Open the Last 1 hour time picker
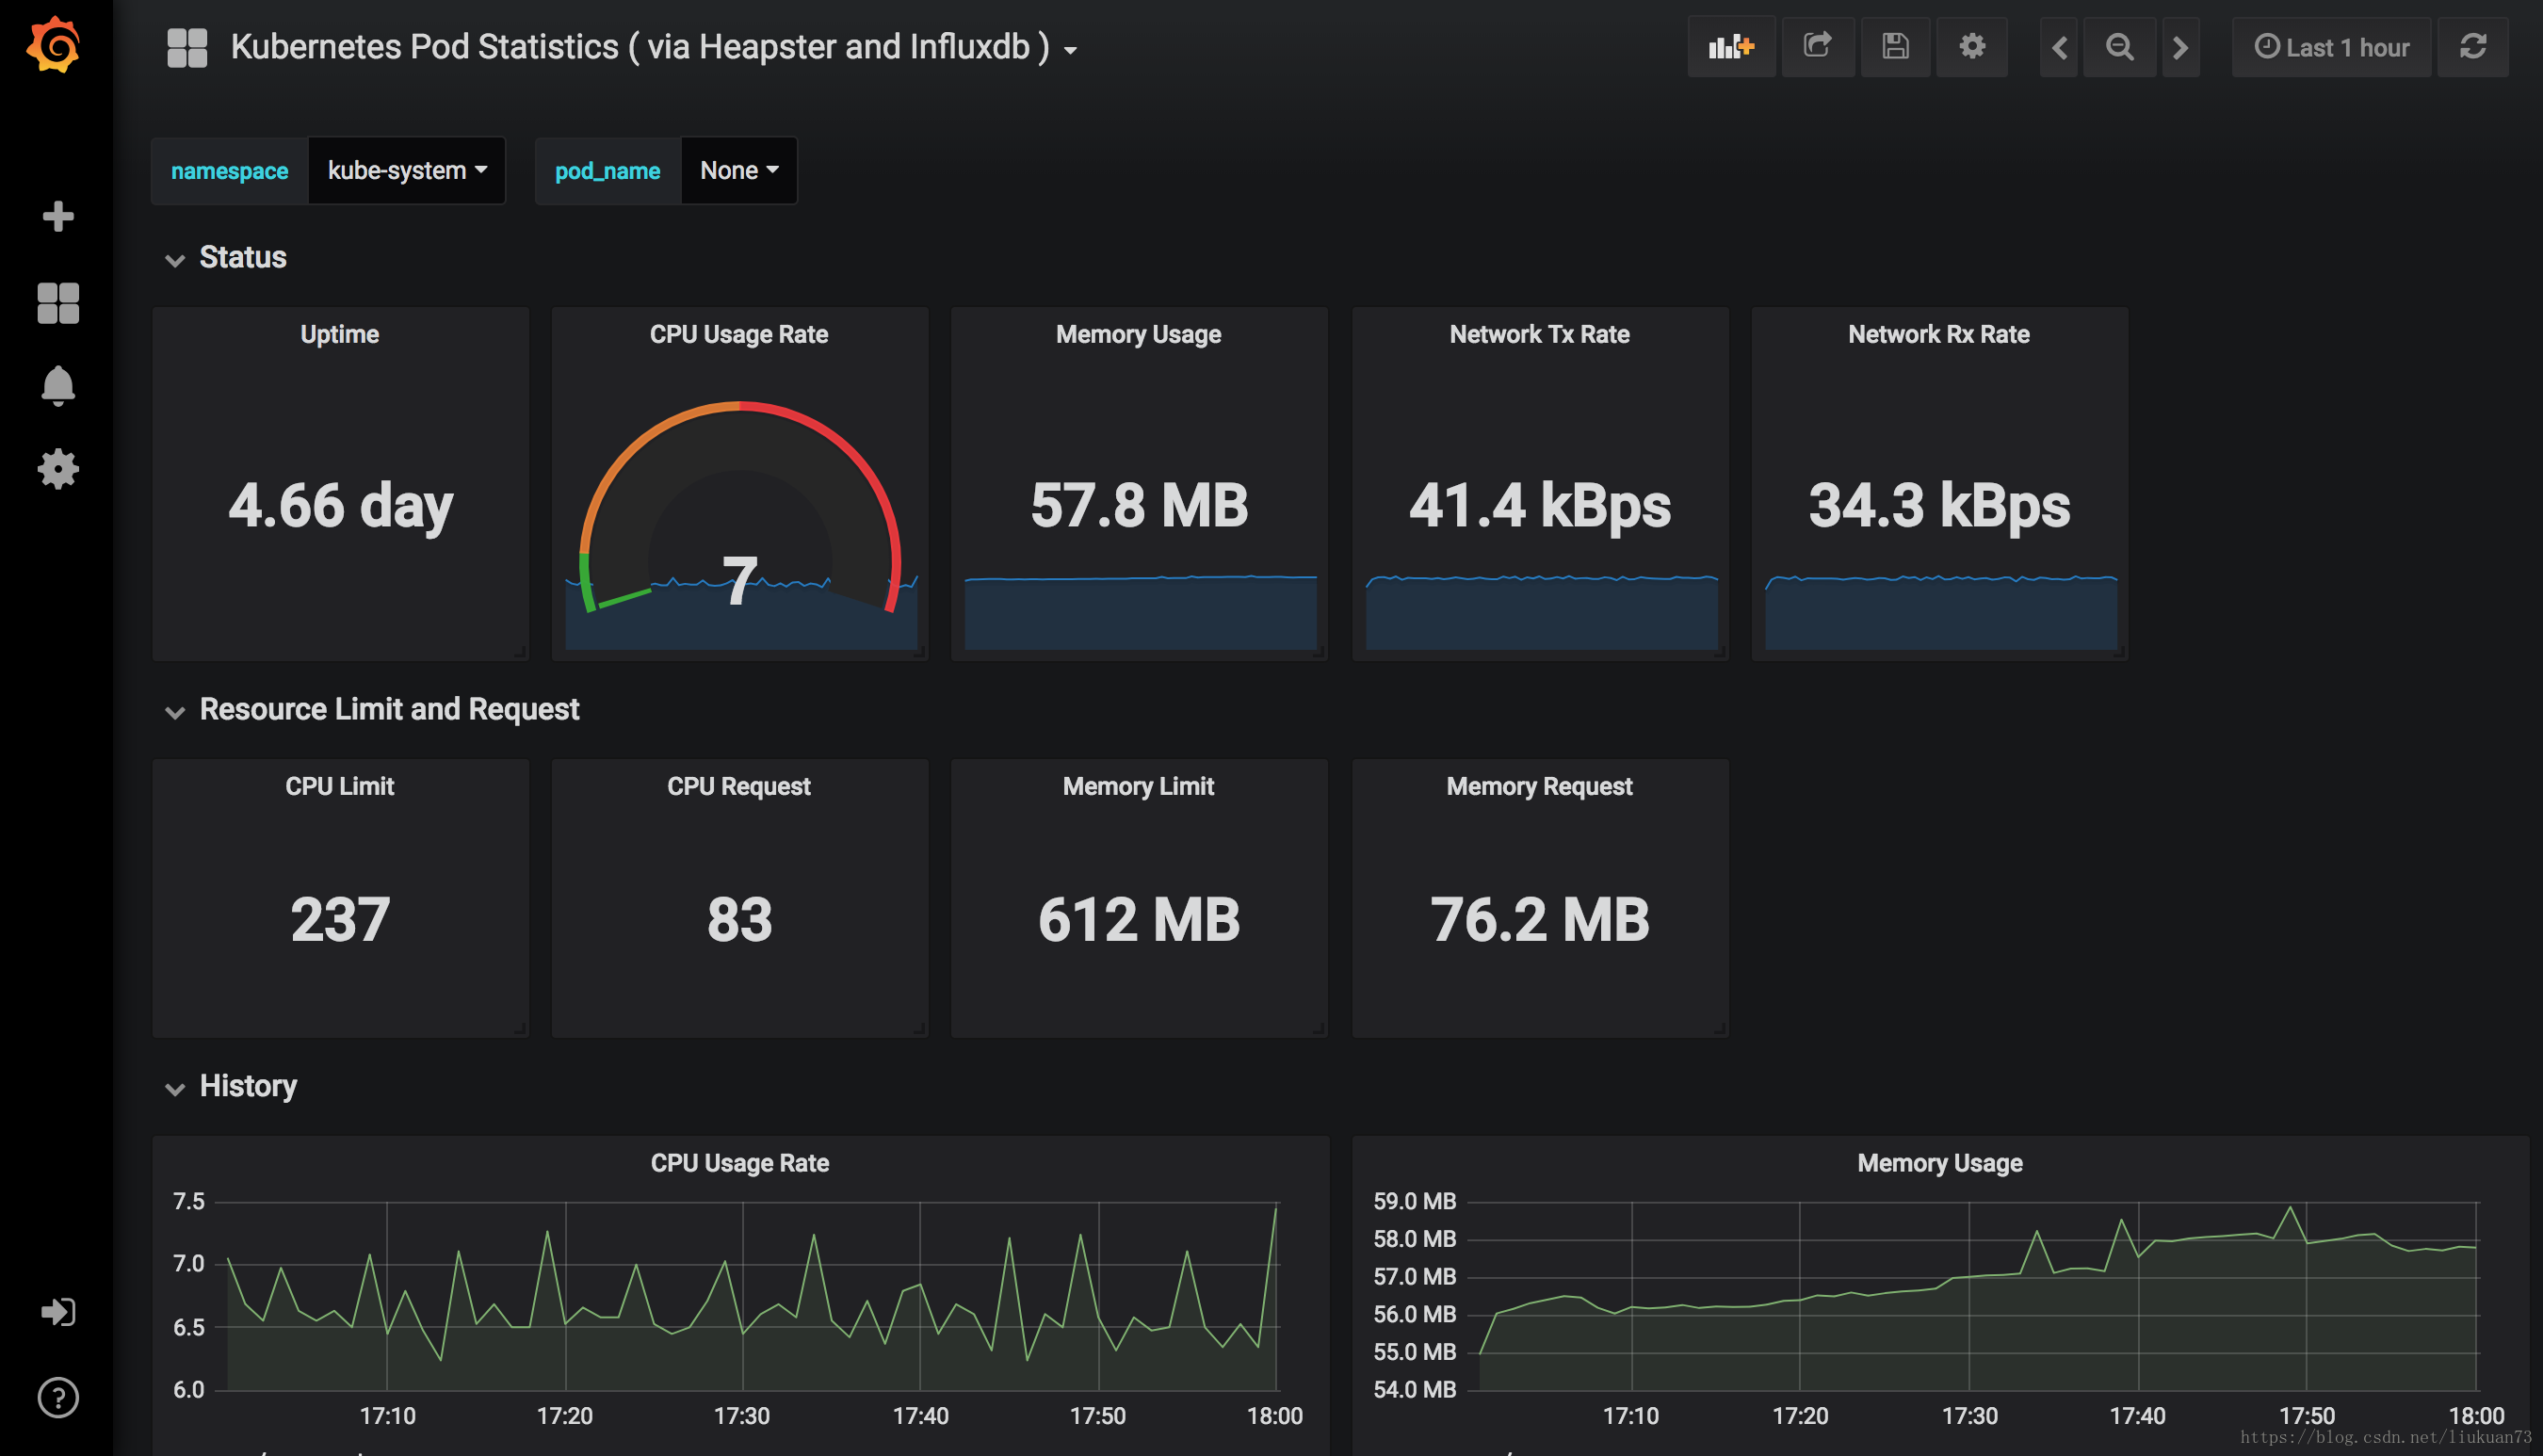This screenshot has width=2543, height=1456. coord(2331,47)
